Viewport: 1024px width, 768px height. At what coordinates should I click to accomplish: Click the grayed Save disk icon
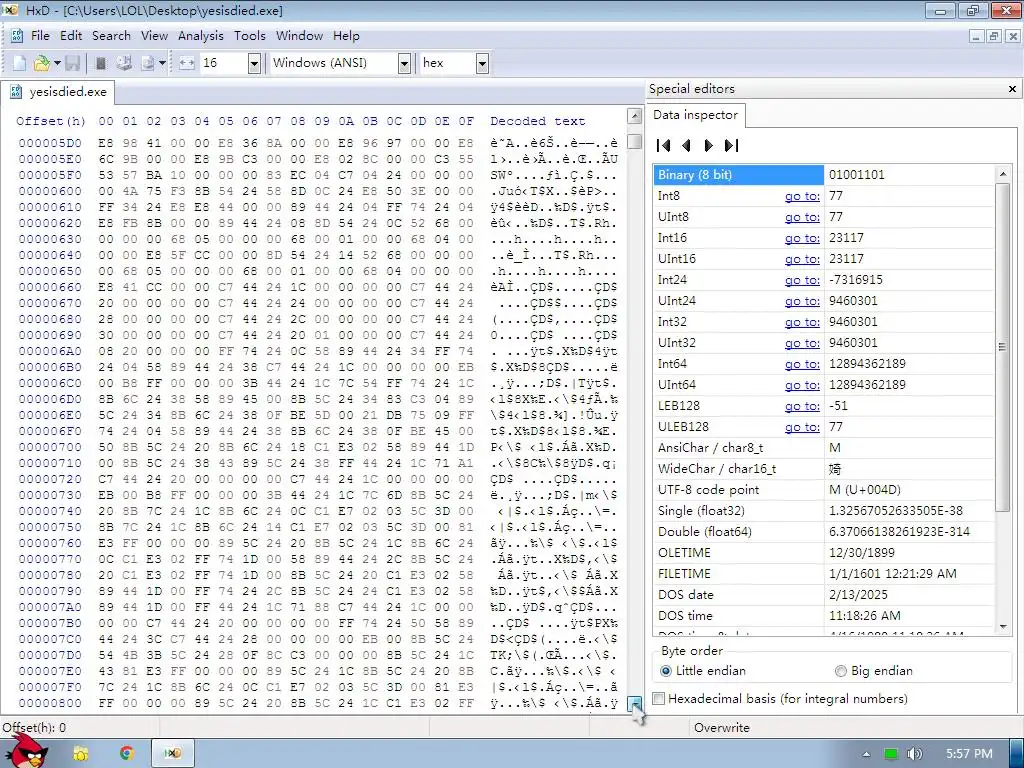coord(72,63)
